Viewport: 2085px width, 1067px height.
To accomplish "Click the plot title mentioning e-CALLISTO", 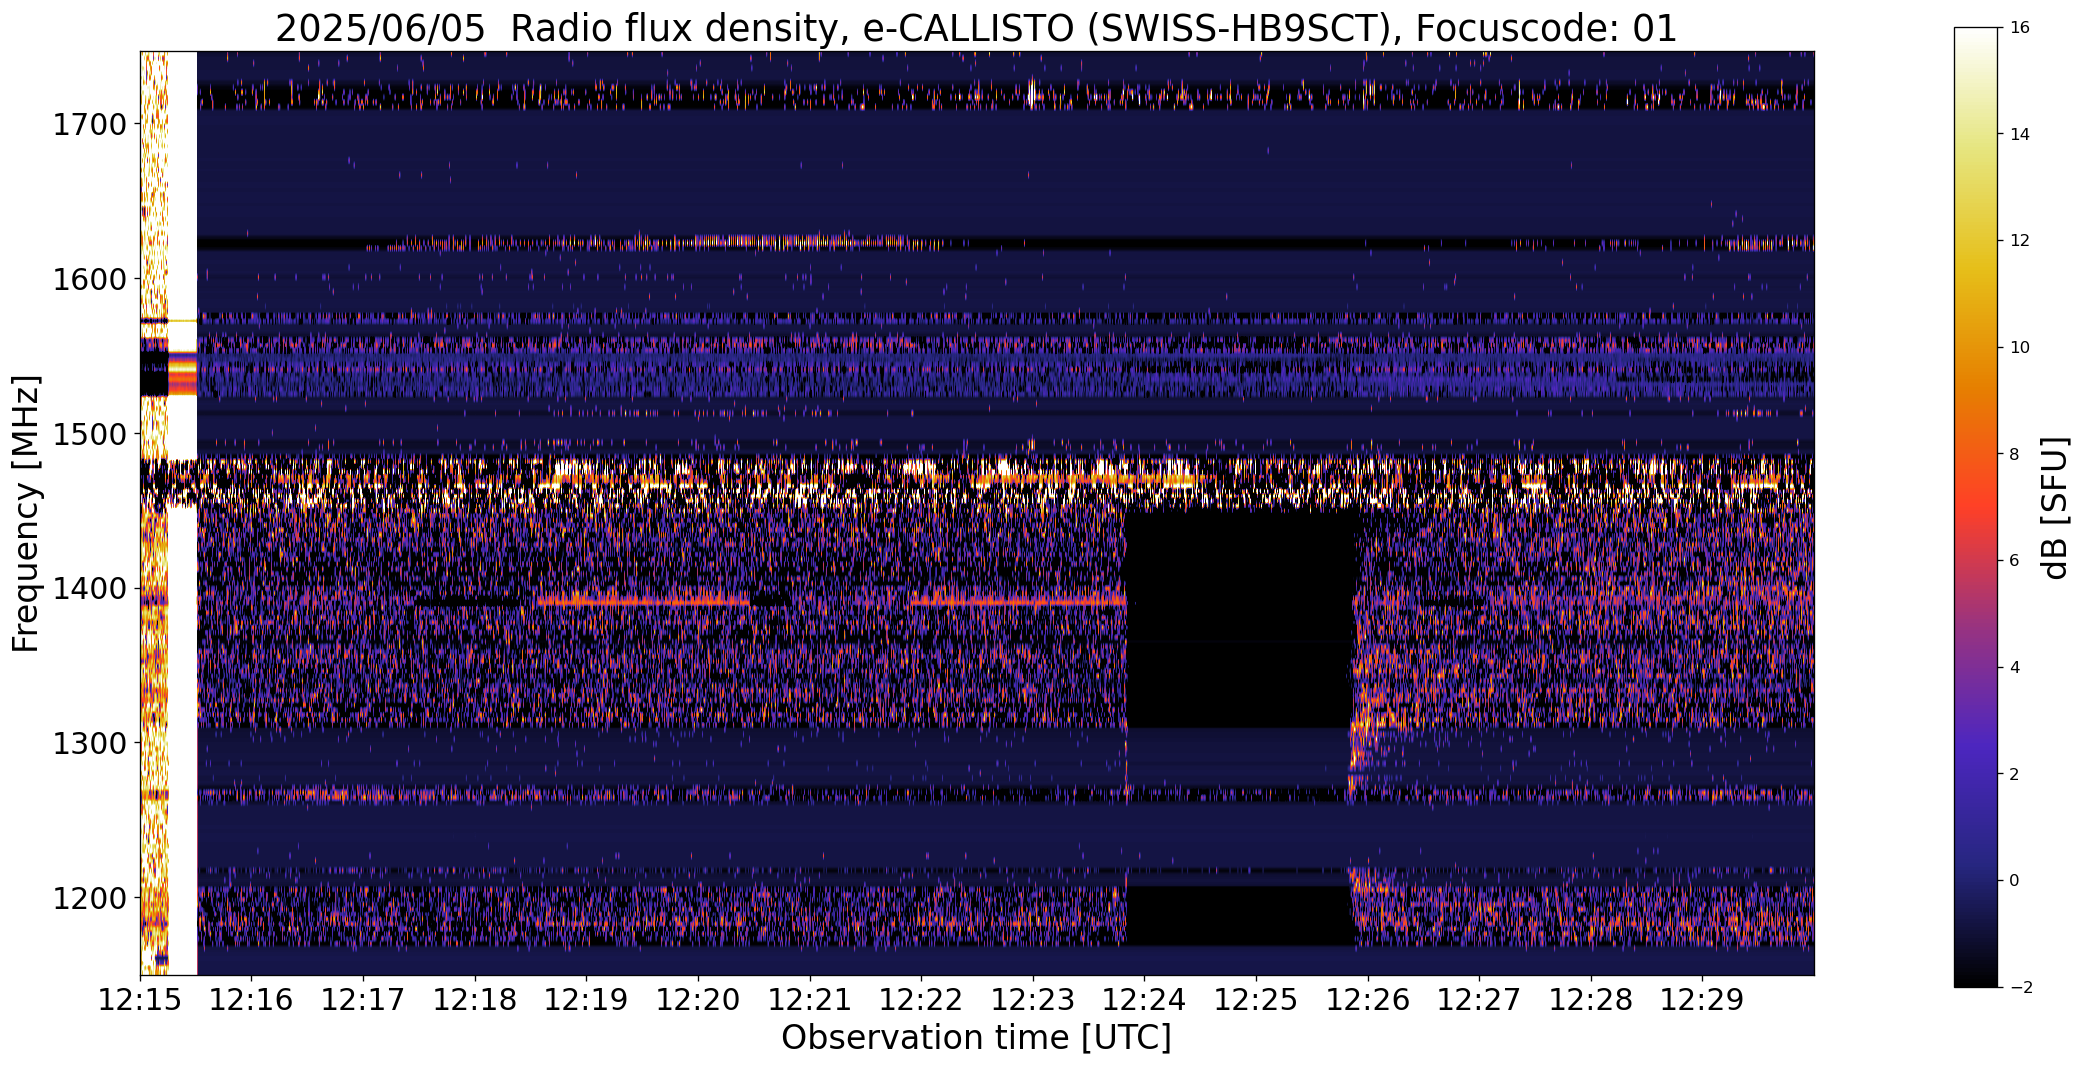I will pyautogui.click(x=976, y=28).
